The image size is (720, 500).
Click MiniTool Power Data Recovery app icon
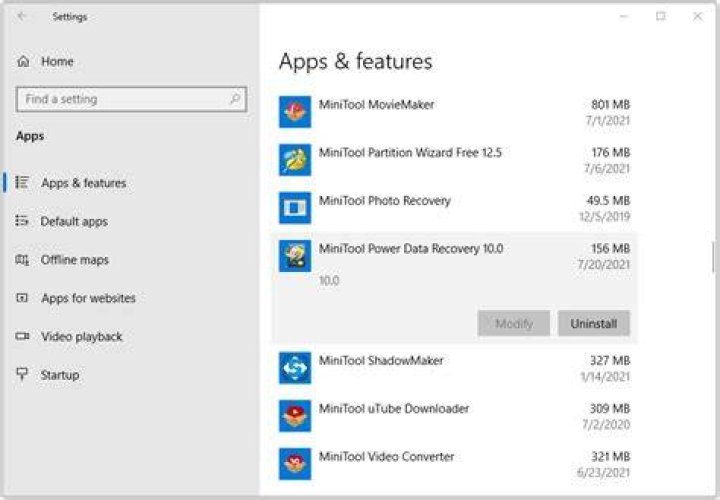coord(295,256)
